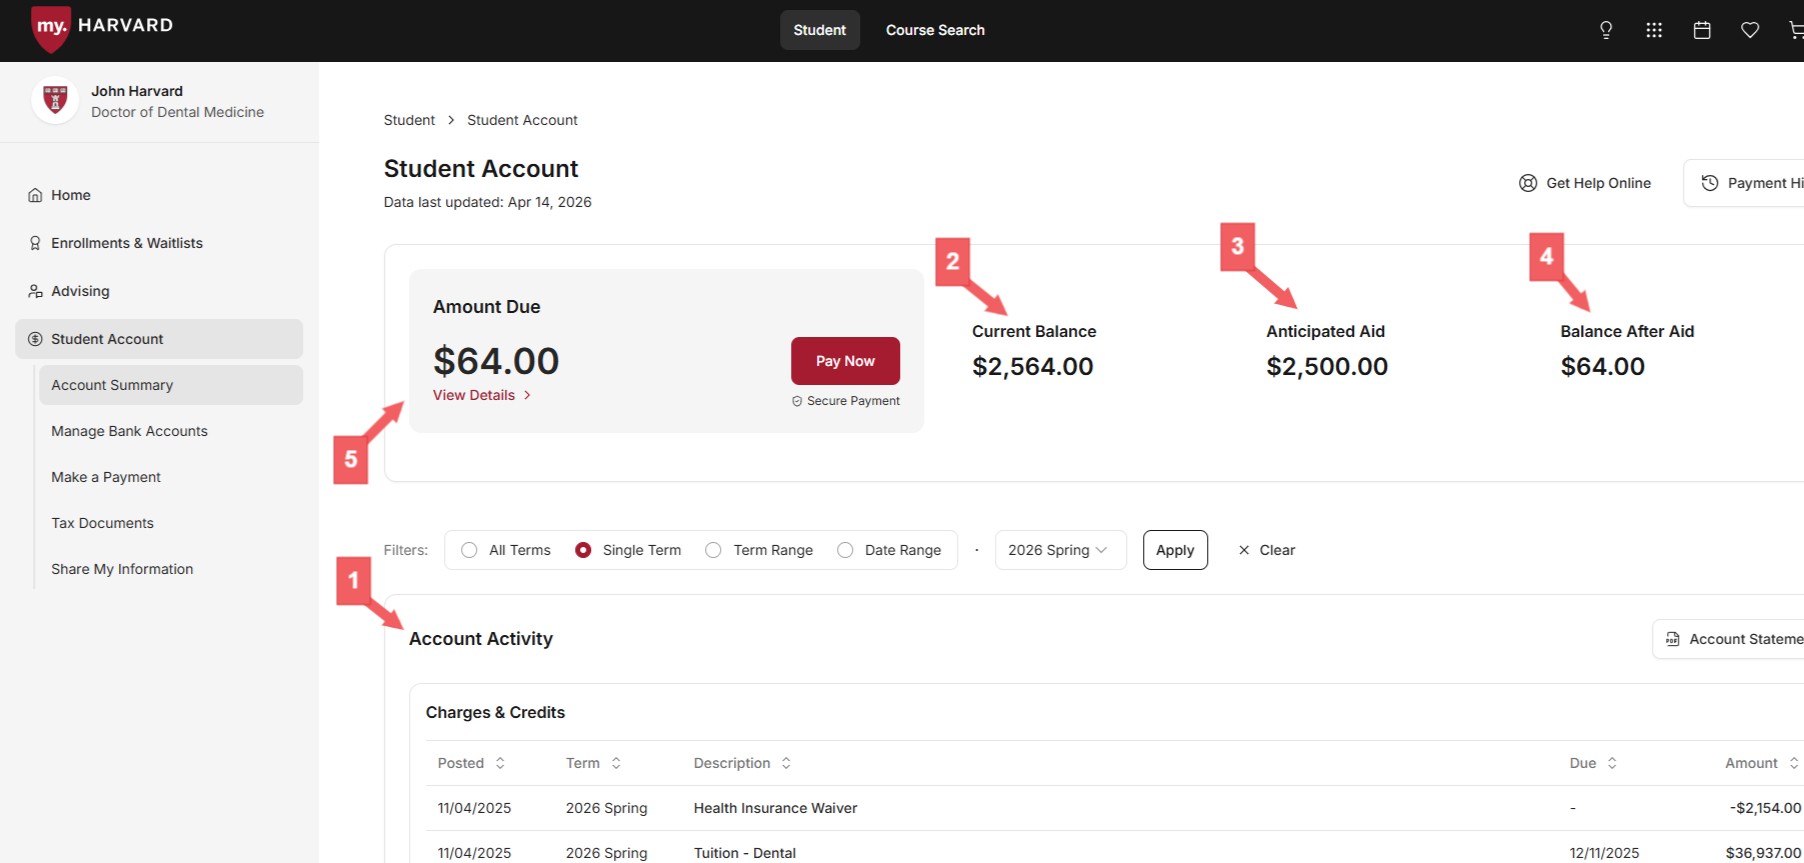This screenshot has height=863, width=1804.
Task: Open Enrollments & Waitlists in sidebar
Action: (159, 243)
